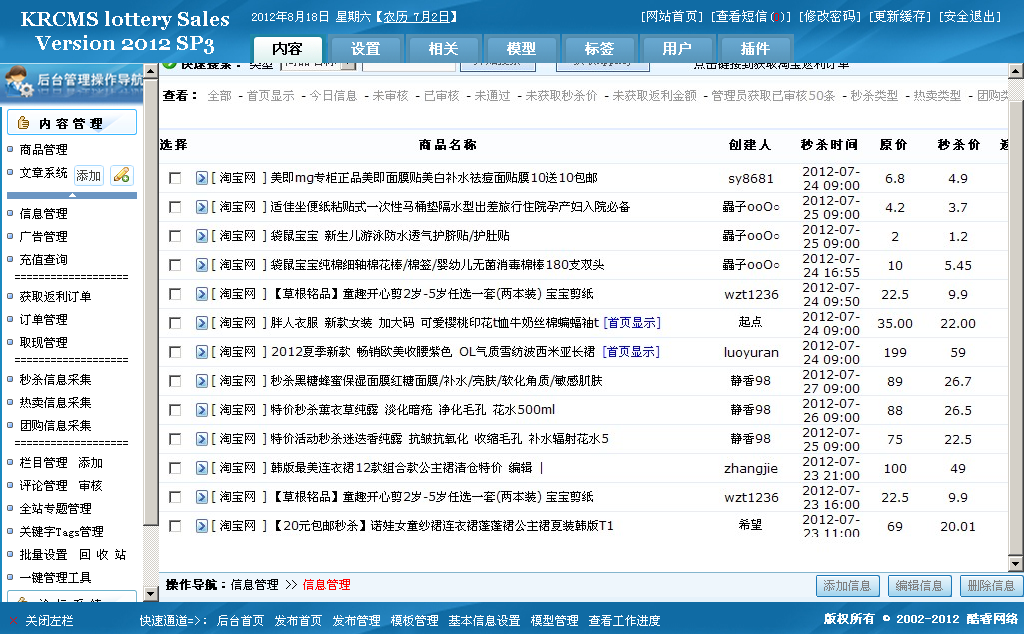
Task: Click the blue arrow icon on the zhangjie row
Action: click(201, 468)
